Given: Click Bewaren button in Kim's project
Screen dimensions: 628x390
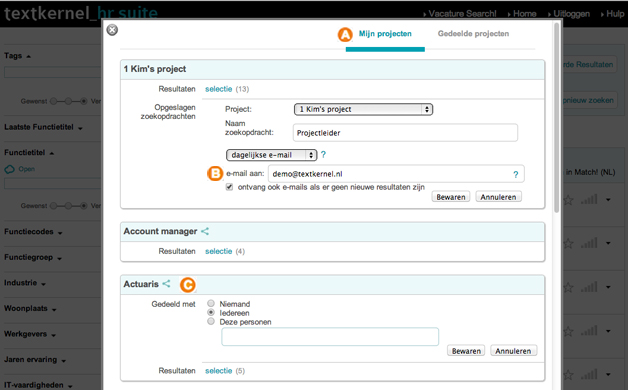Looking at the screenshot, I should [x=451, y=197].
